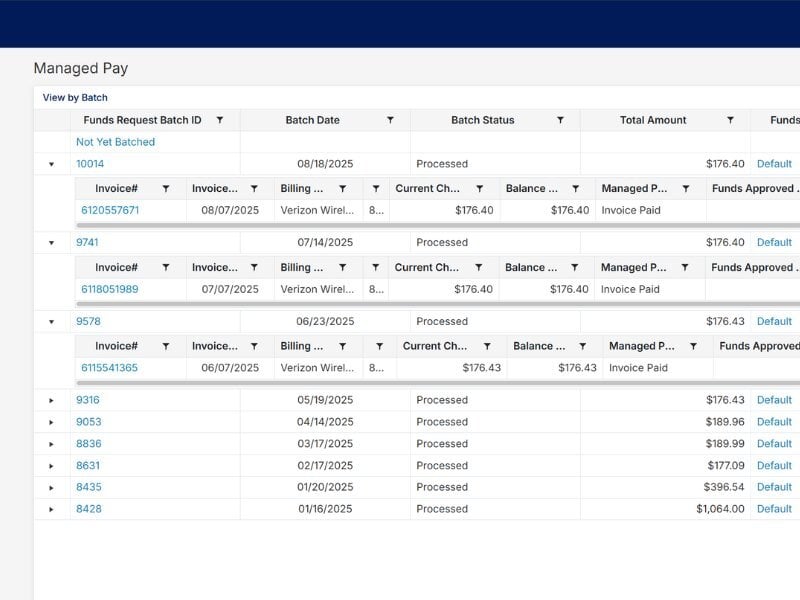800x600 pixels.
Task: Collapse batch 10014 row
Action: point(52,164)
